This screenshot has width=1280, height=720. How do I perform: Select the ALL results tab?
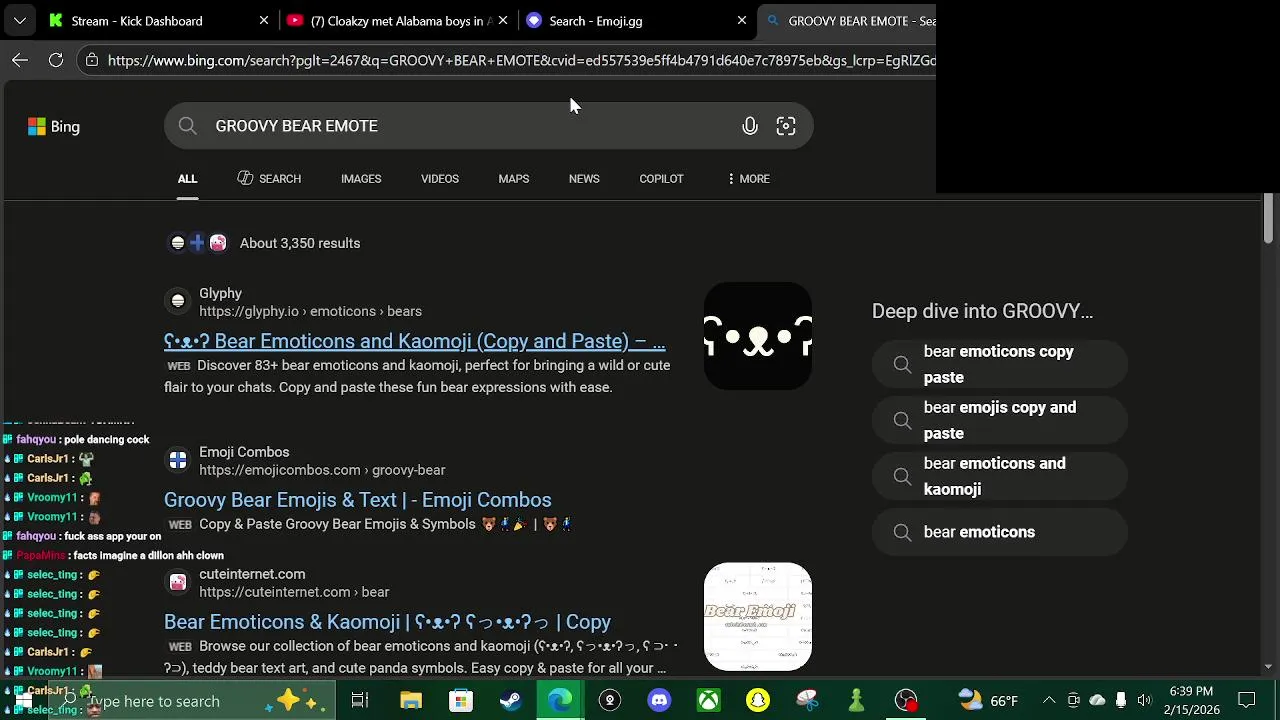[x=187, y=179]
